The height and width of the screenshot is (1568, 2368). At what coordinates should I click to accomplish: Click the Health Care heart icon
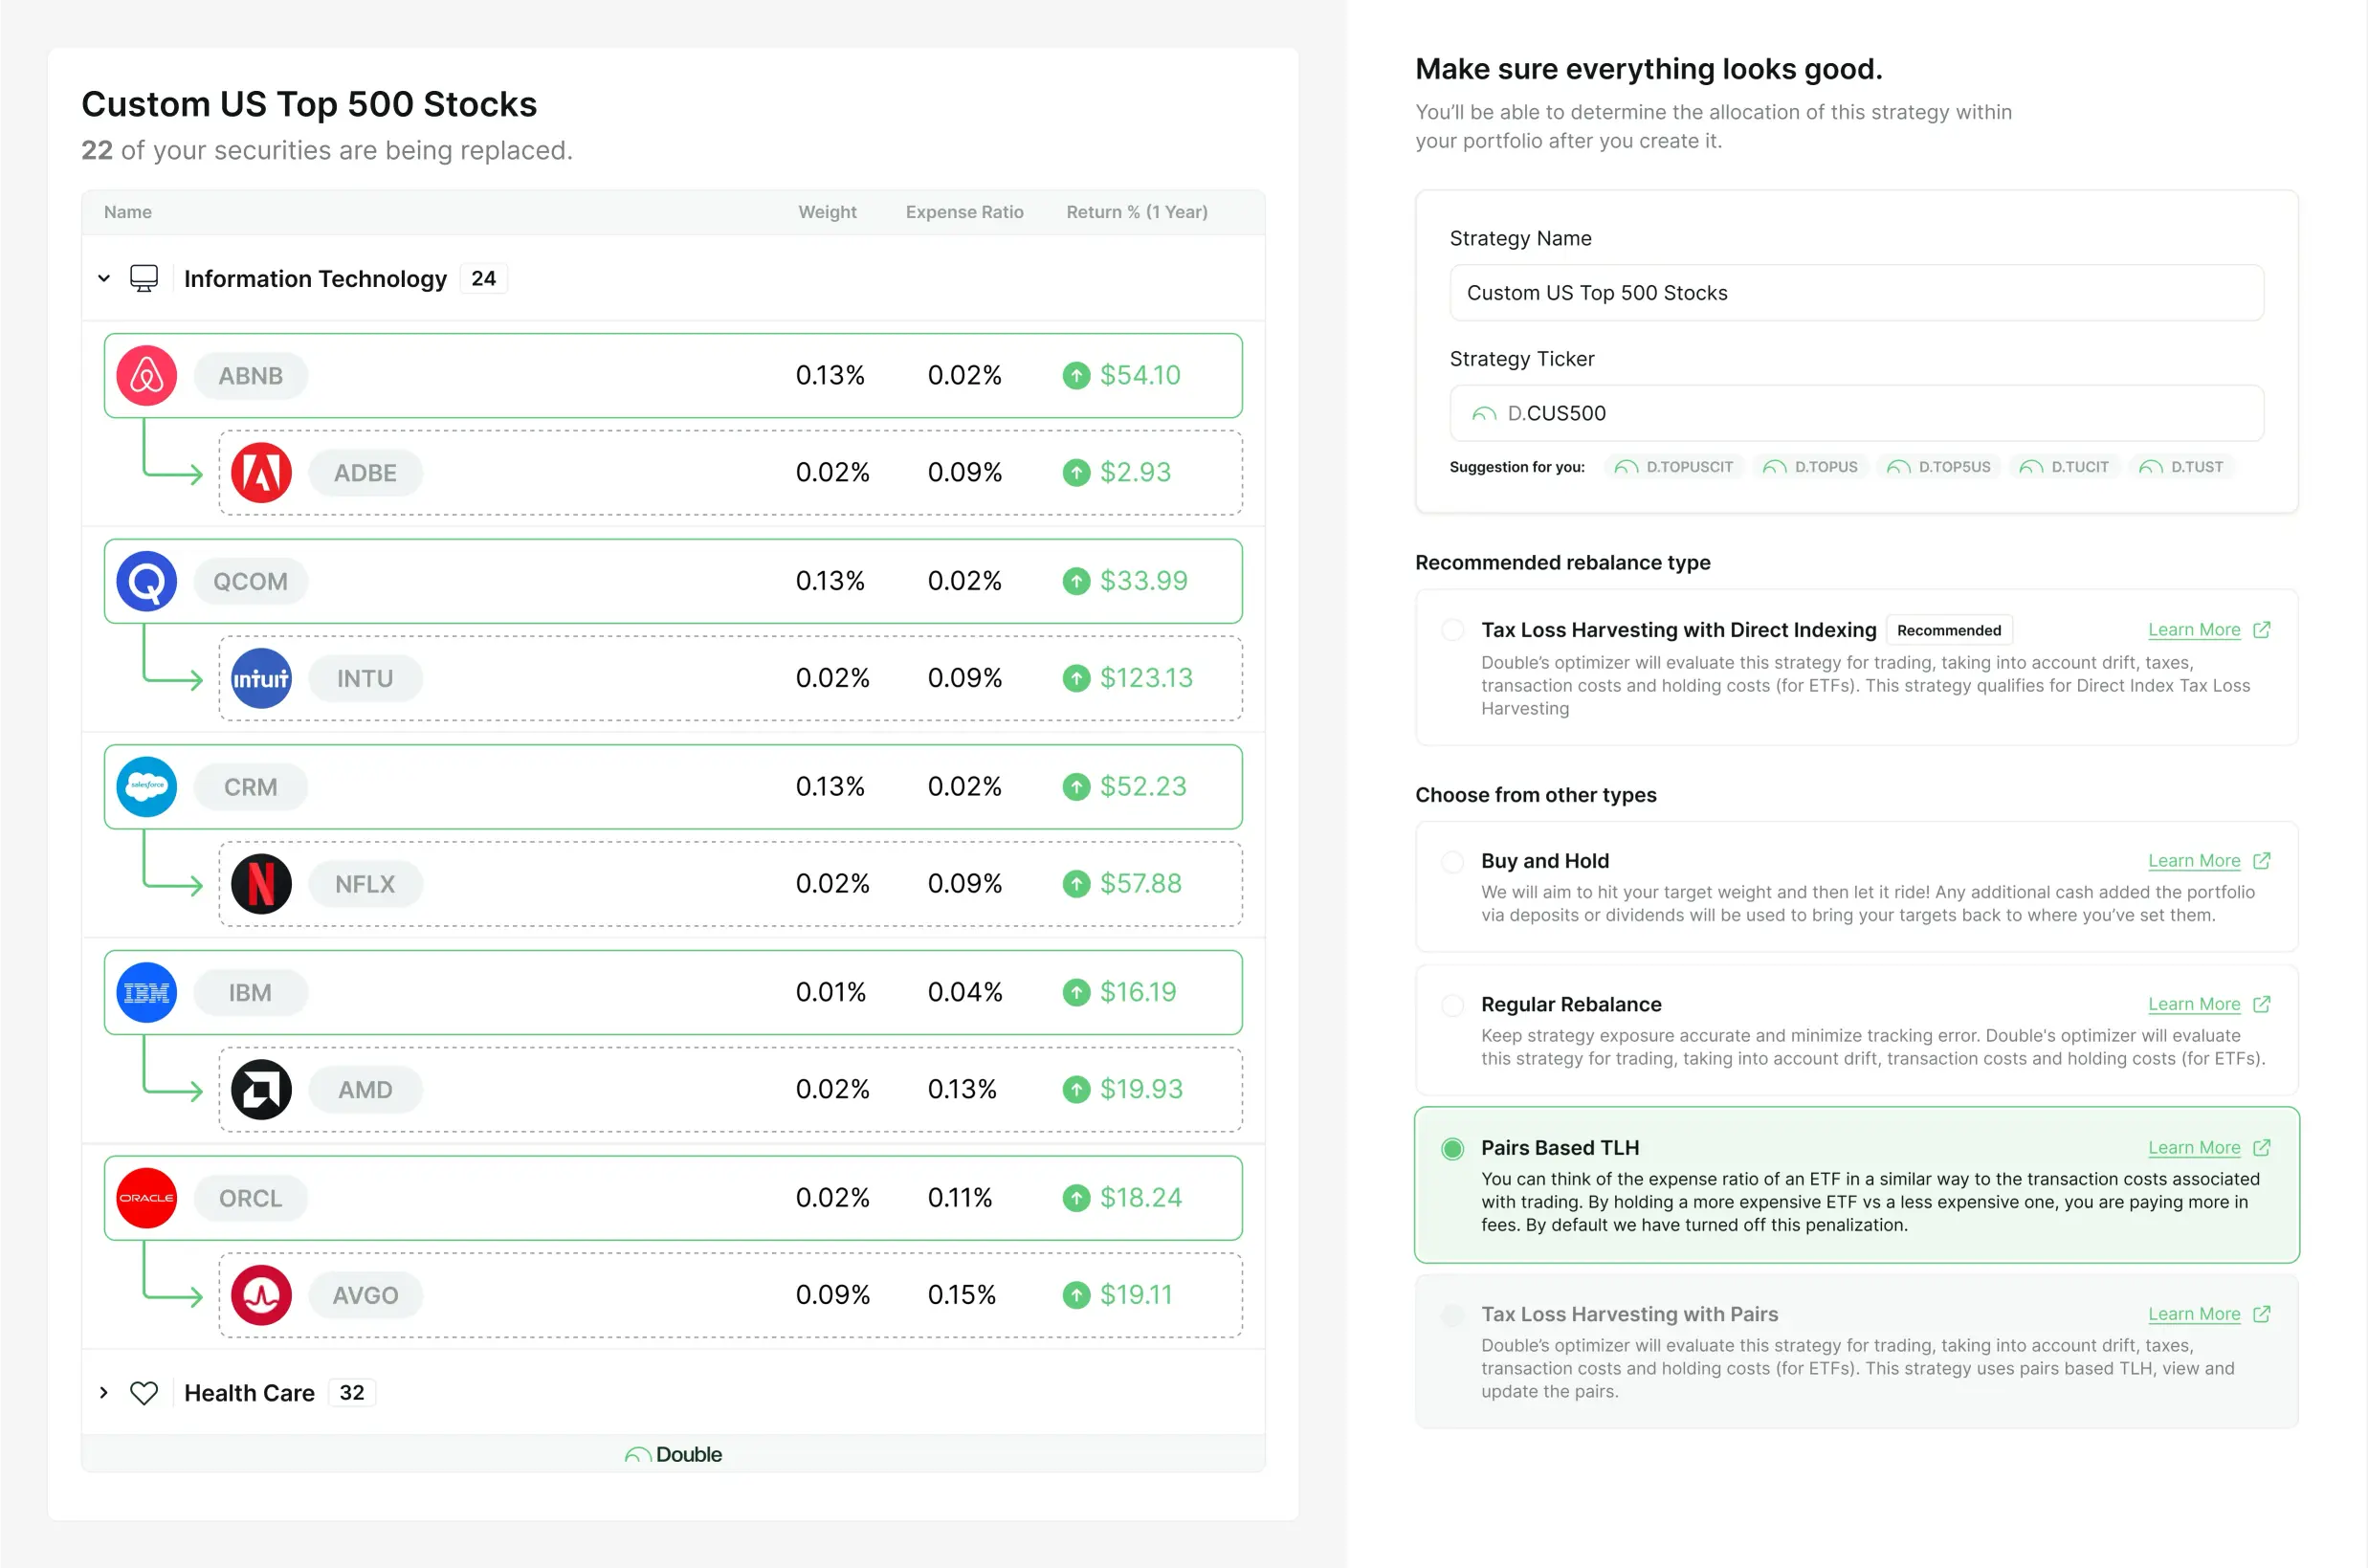point(144,1393)
